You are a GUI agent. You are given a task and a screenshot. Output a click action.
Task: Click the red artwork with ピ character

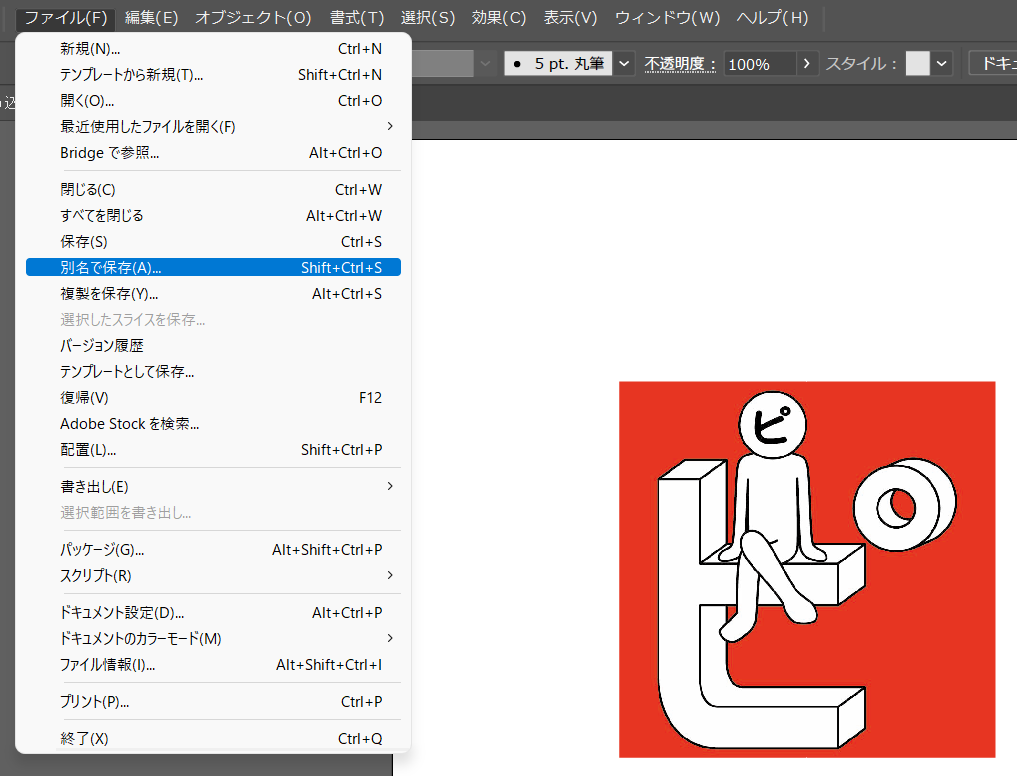coord(807,569)
